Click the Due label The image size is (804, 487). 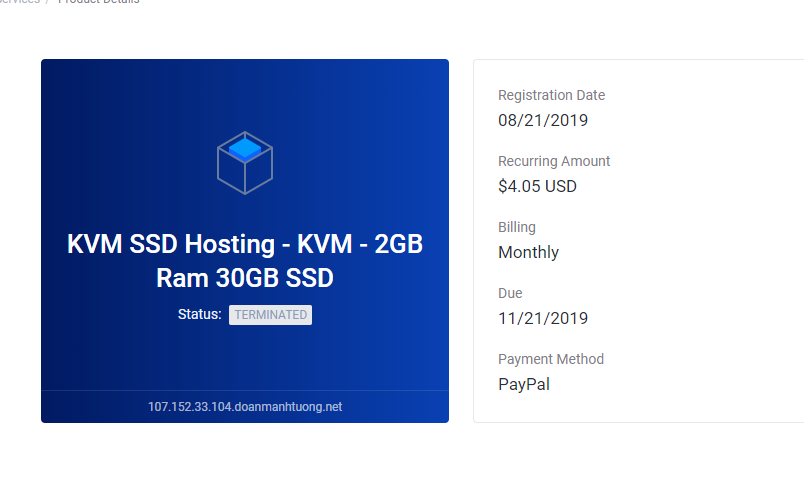[x=510, y=293]
